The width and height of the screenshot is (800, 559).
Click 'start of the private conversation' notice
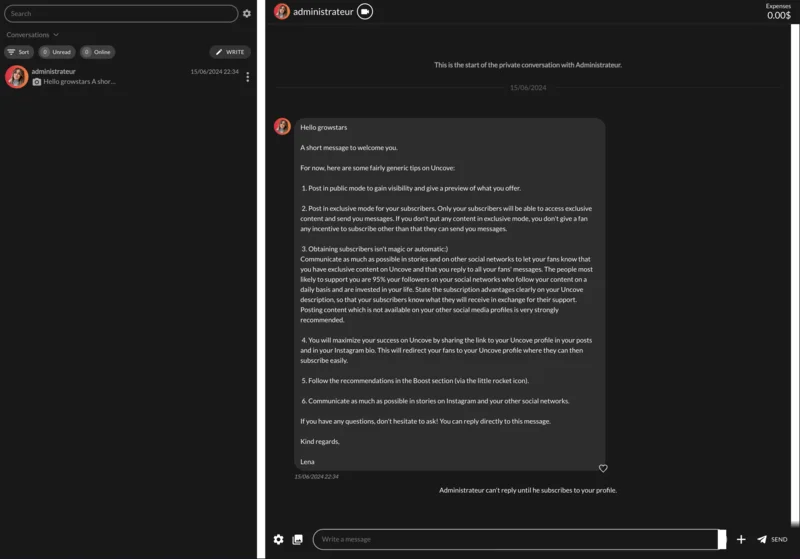pos(528,65)
